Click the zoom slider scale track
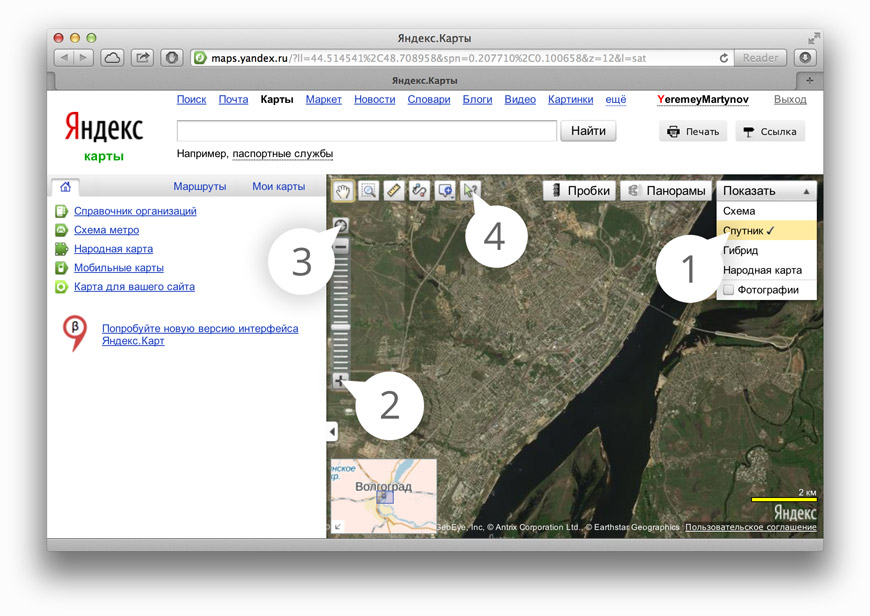Image resolution: width=870 pixels, height=616 pixels. pyautogui.click(x=341, y=314)
